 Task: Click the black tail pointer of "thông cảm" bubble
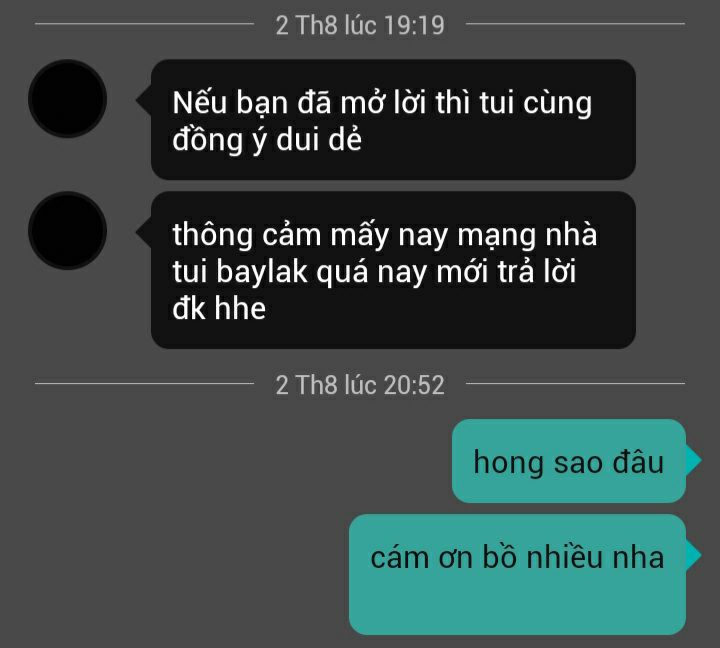(144, 232)
